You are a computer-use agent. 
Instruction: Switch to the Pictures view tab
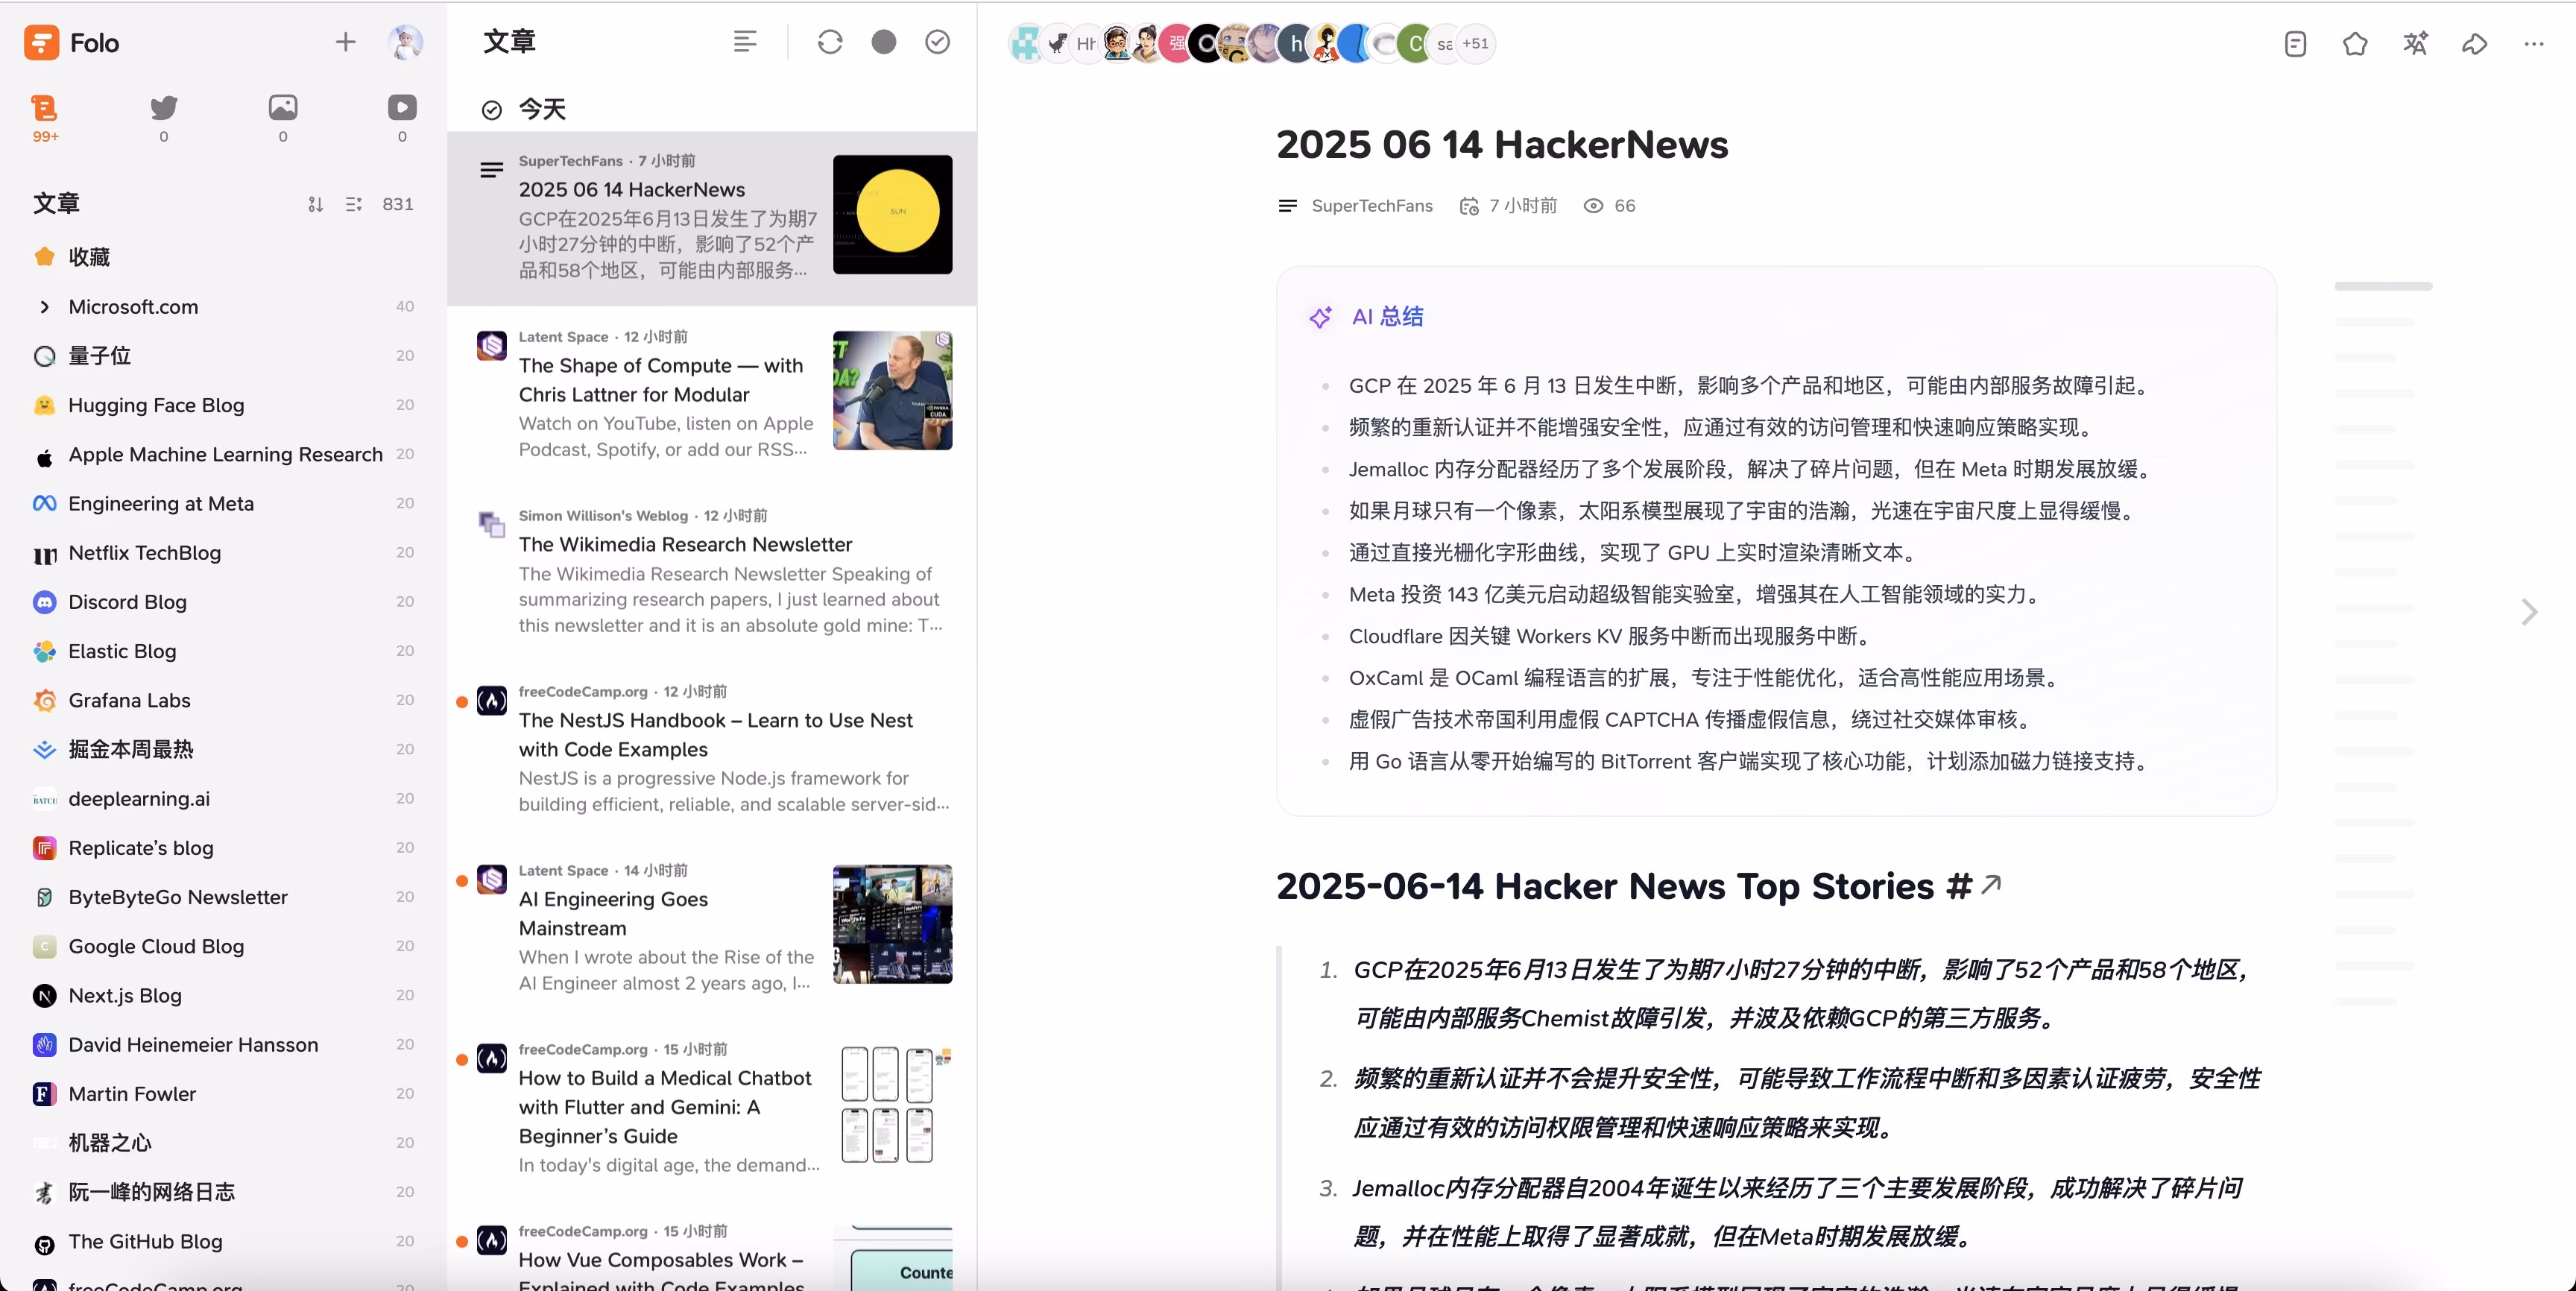click(x=283, y=117)
